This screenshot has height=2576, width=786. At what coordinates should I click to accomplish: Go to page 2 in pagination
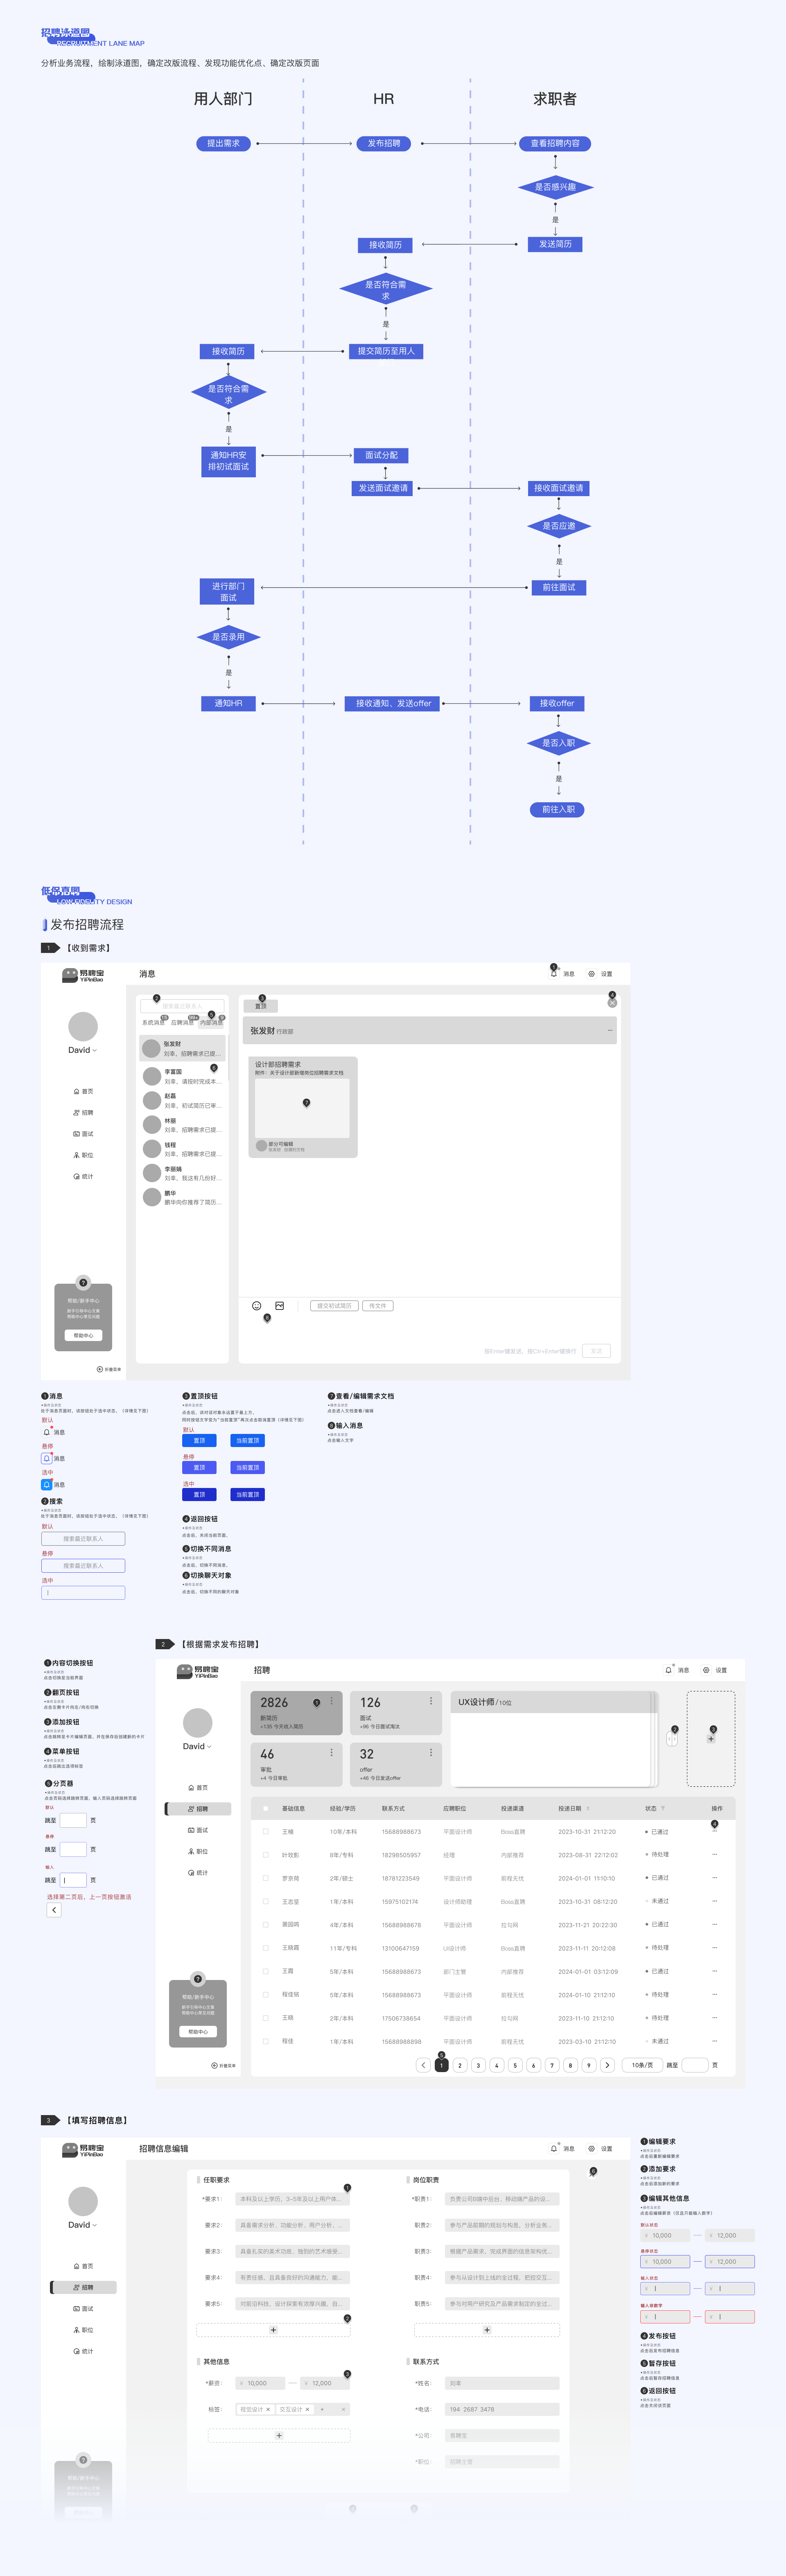pos(460,2065)
